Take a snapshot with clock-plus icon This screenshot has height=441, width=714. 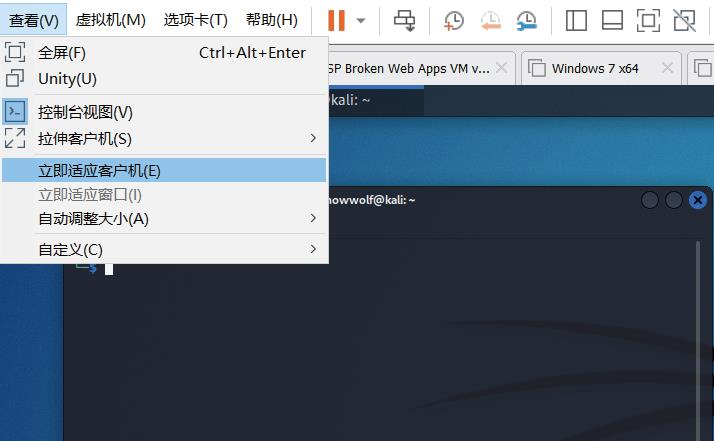click(454, 21)
